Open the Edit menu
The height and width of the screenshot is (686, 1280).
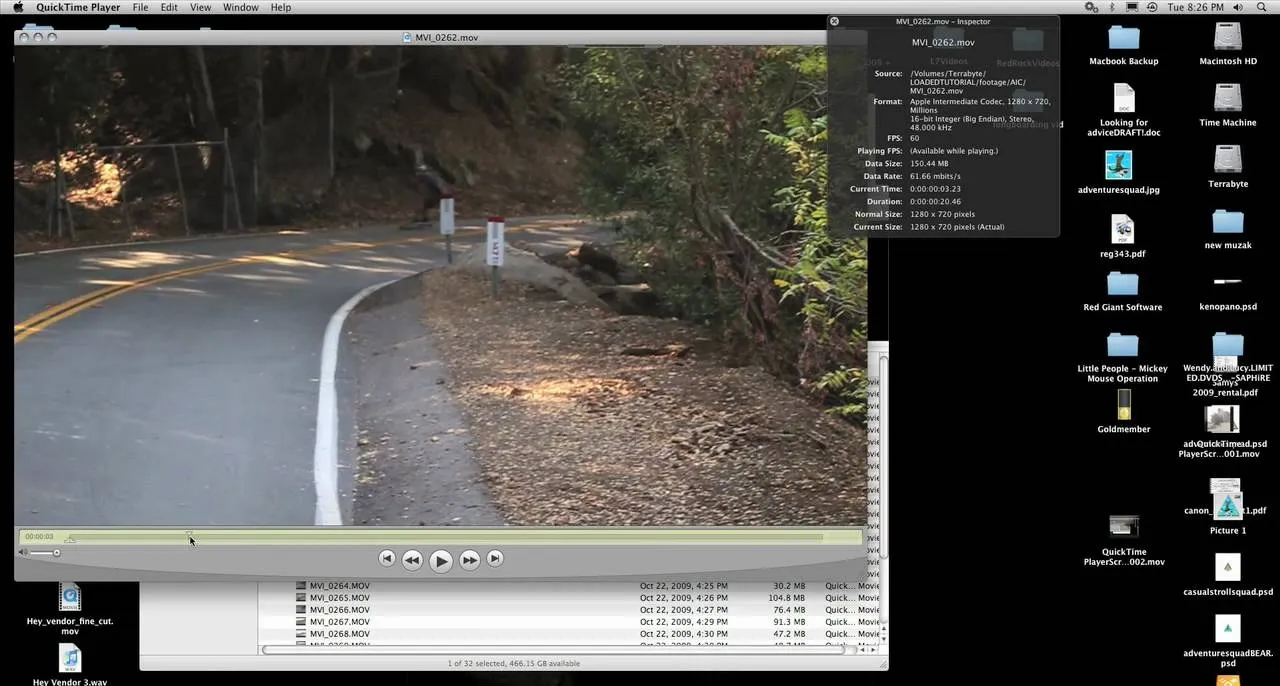(169, 7)
